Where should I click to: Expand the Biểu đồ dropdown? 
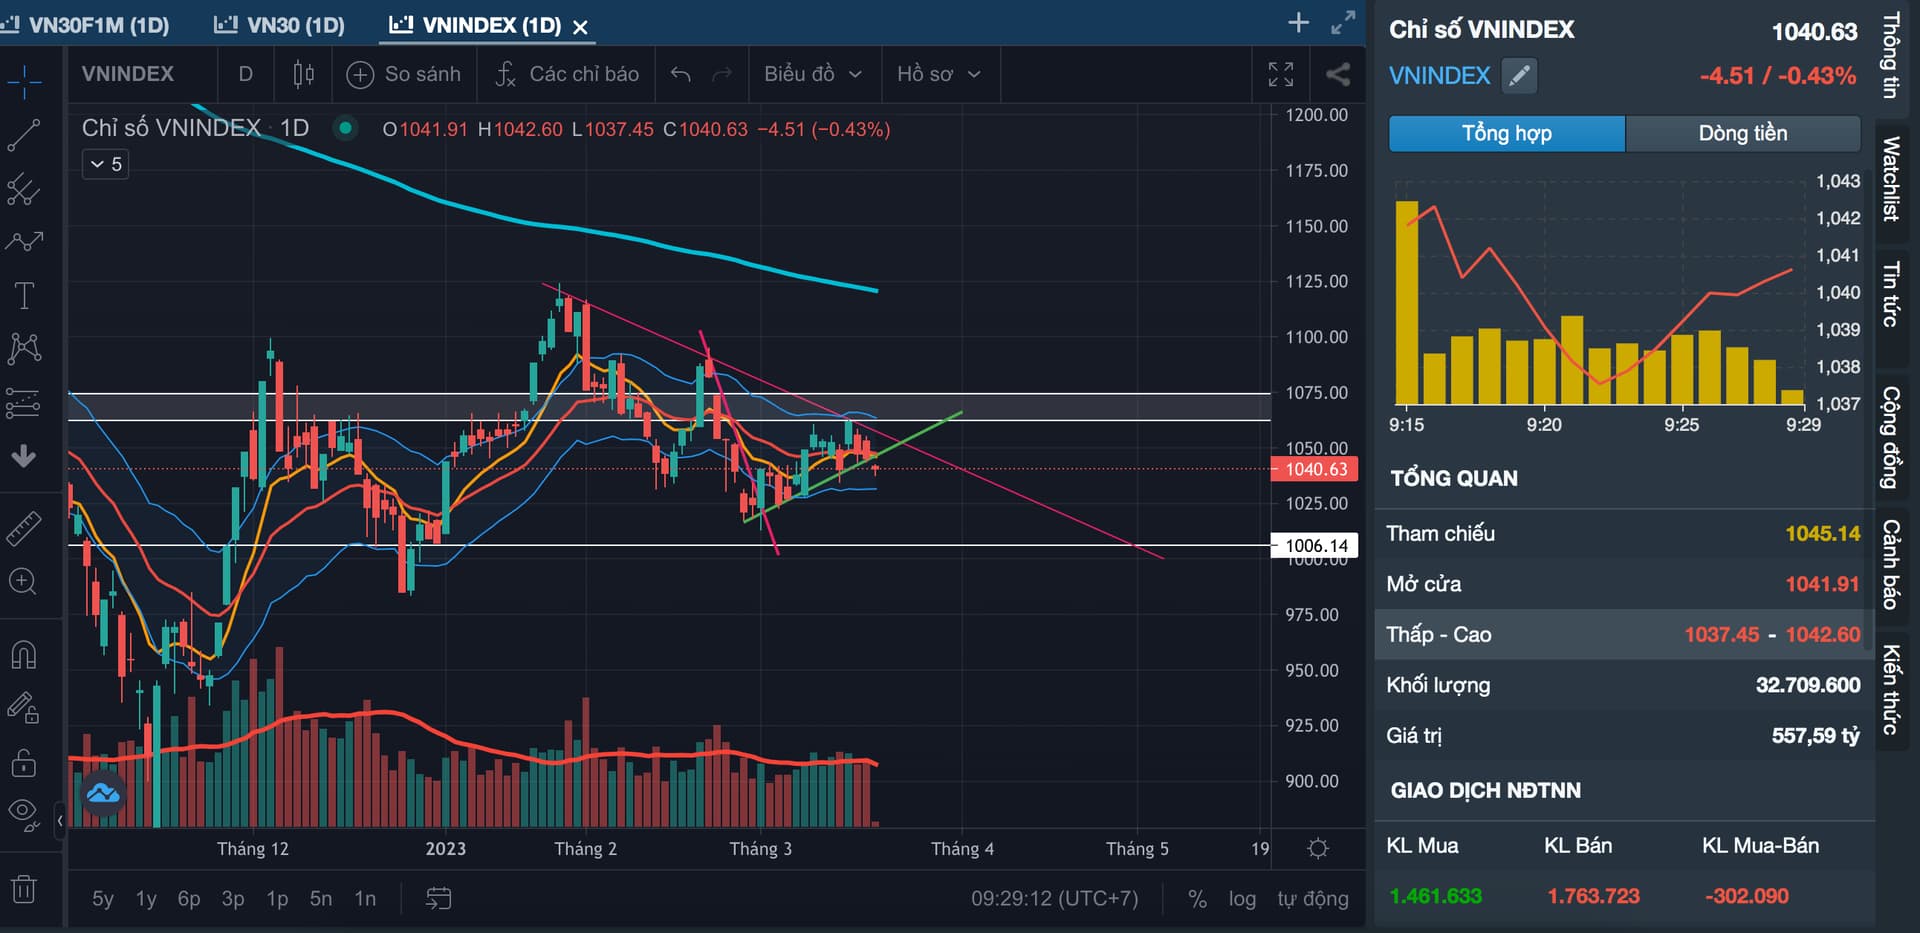tap(812, 74)
